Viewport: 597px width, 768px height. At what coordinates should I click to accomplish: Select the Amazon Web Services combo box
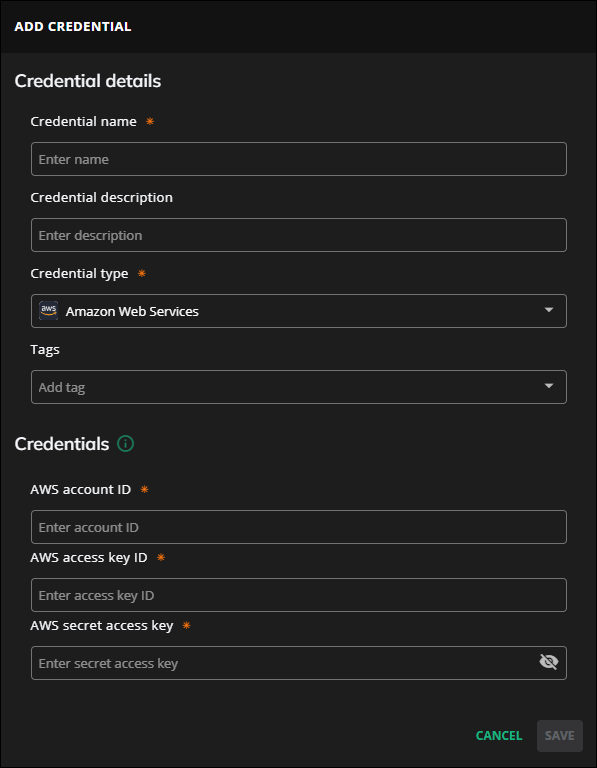(x=299, y=311)
